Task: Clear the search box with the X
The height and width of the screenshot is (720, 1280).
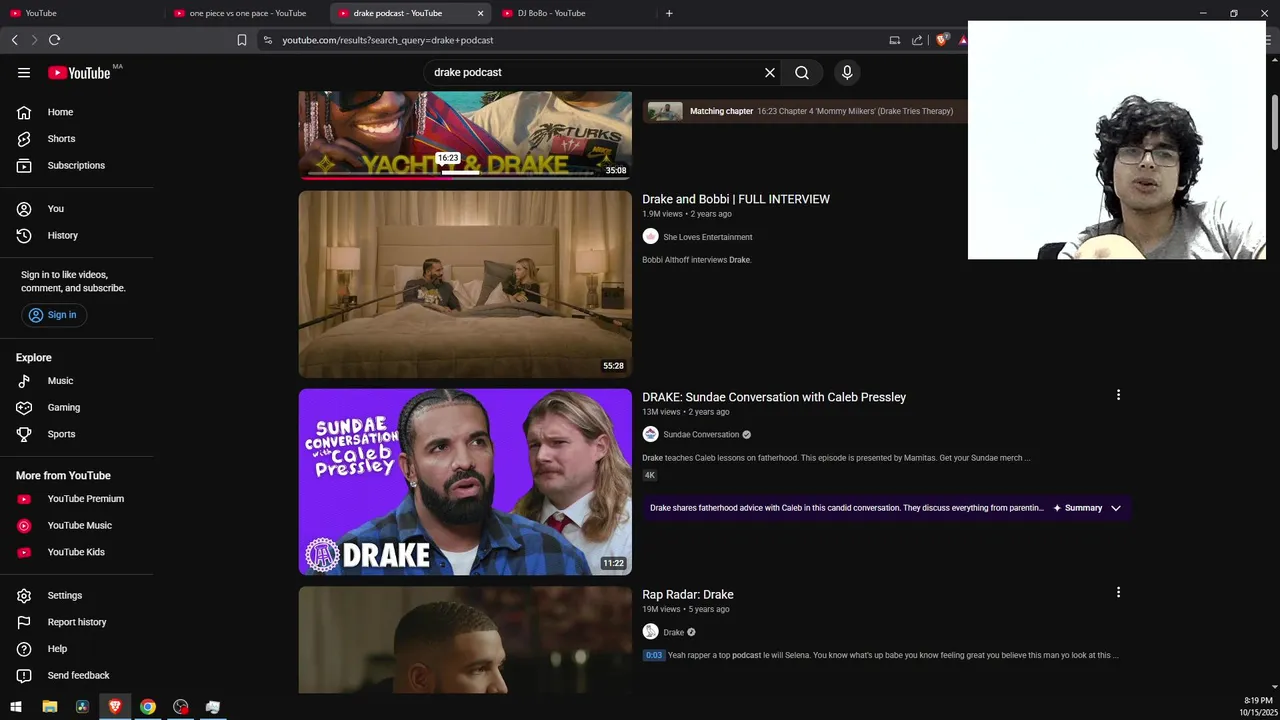Action: pyautogui.click(x=770, y=72)
